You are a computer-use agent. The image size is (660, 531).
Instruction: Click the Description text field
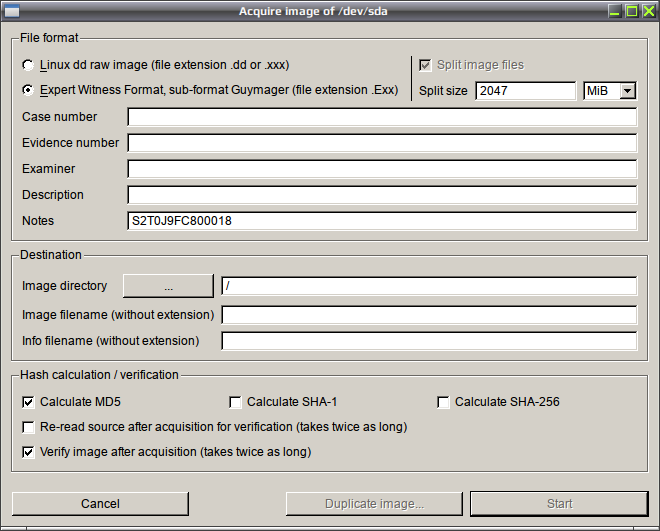(382, 195)
